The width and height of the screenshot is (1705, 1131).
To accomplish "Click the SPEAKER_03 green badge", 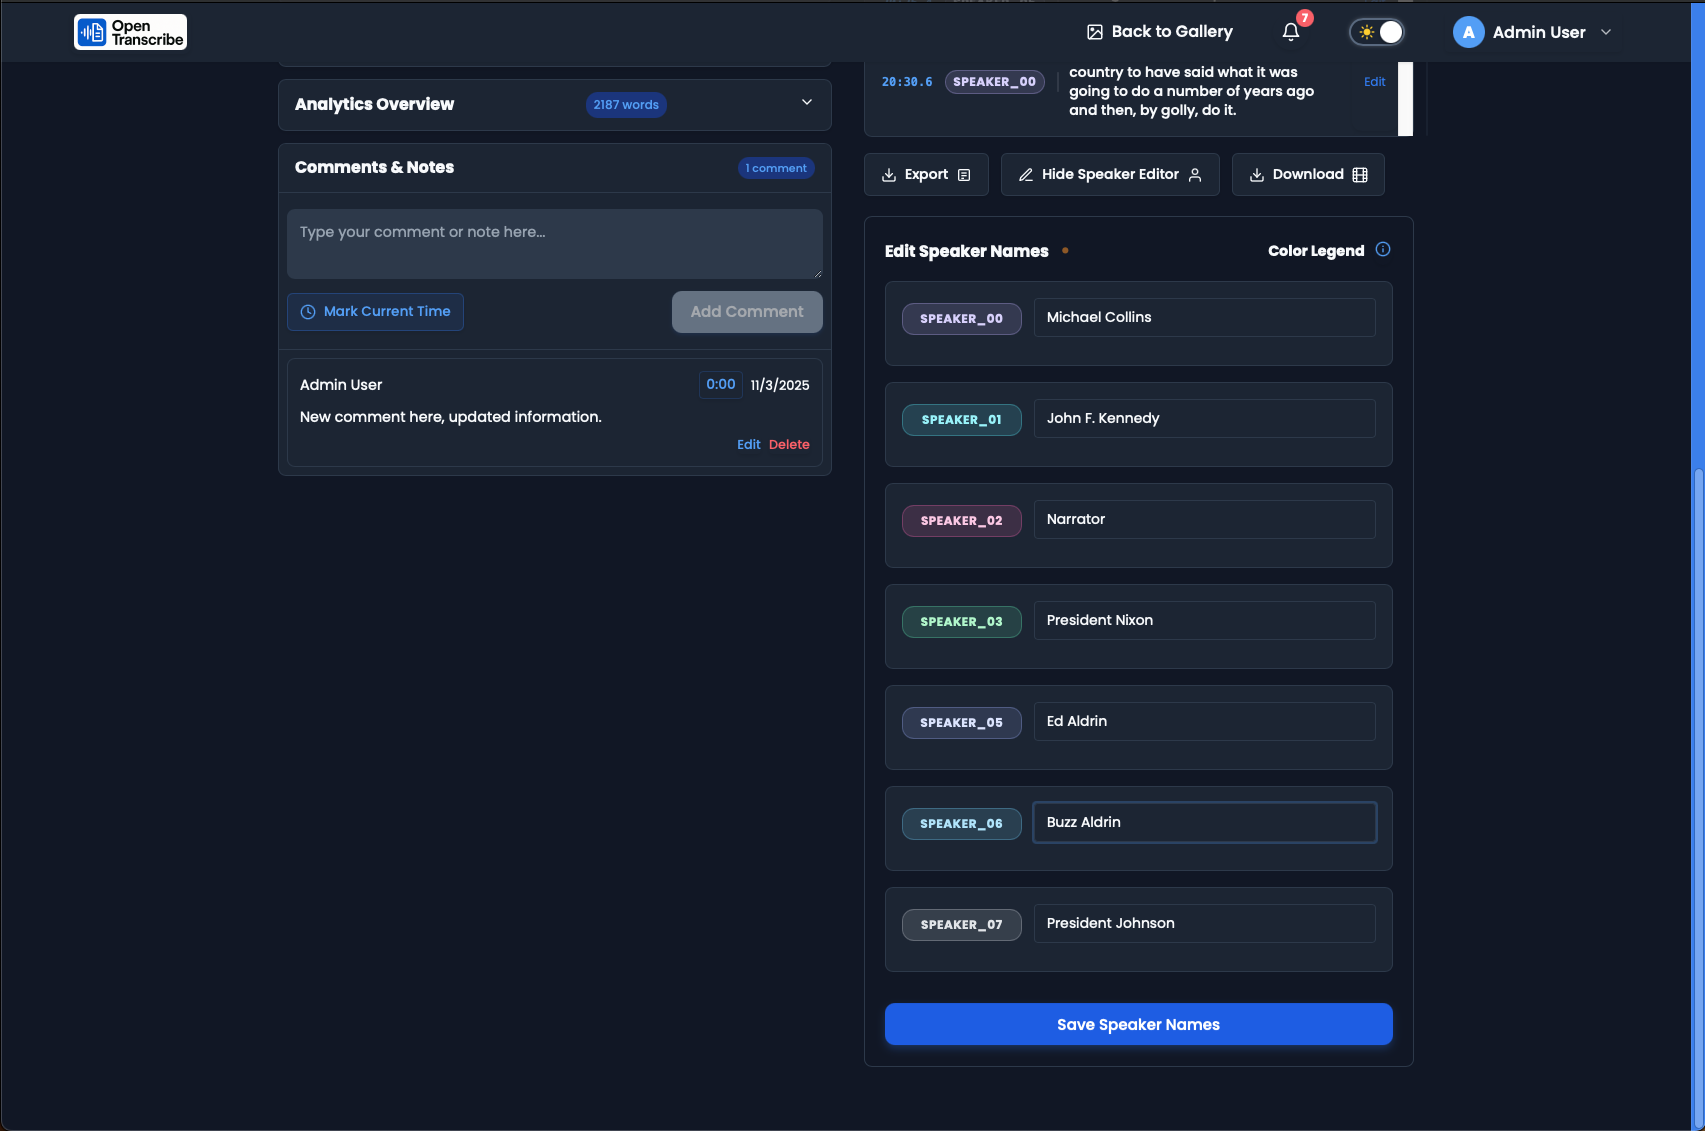I will pyautogui.click(x=961, y=622).
